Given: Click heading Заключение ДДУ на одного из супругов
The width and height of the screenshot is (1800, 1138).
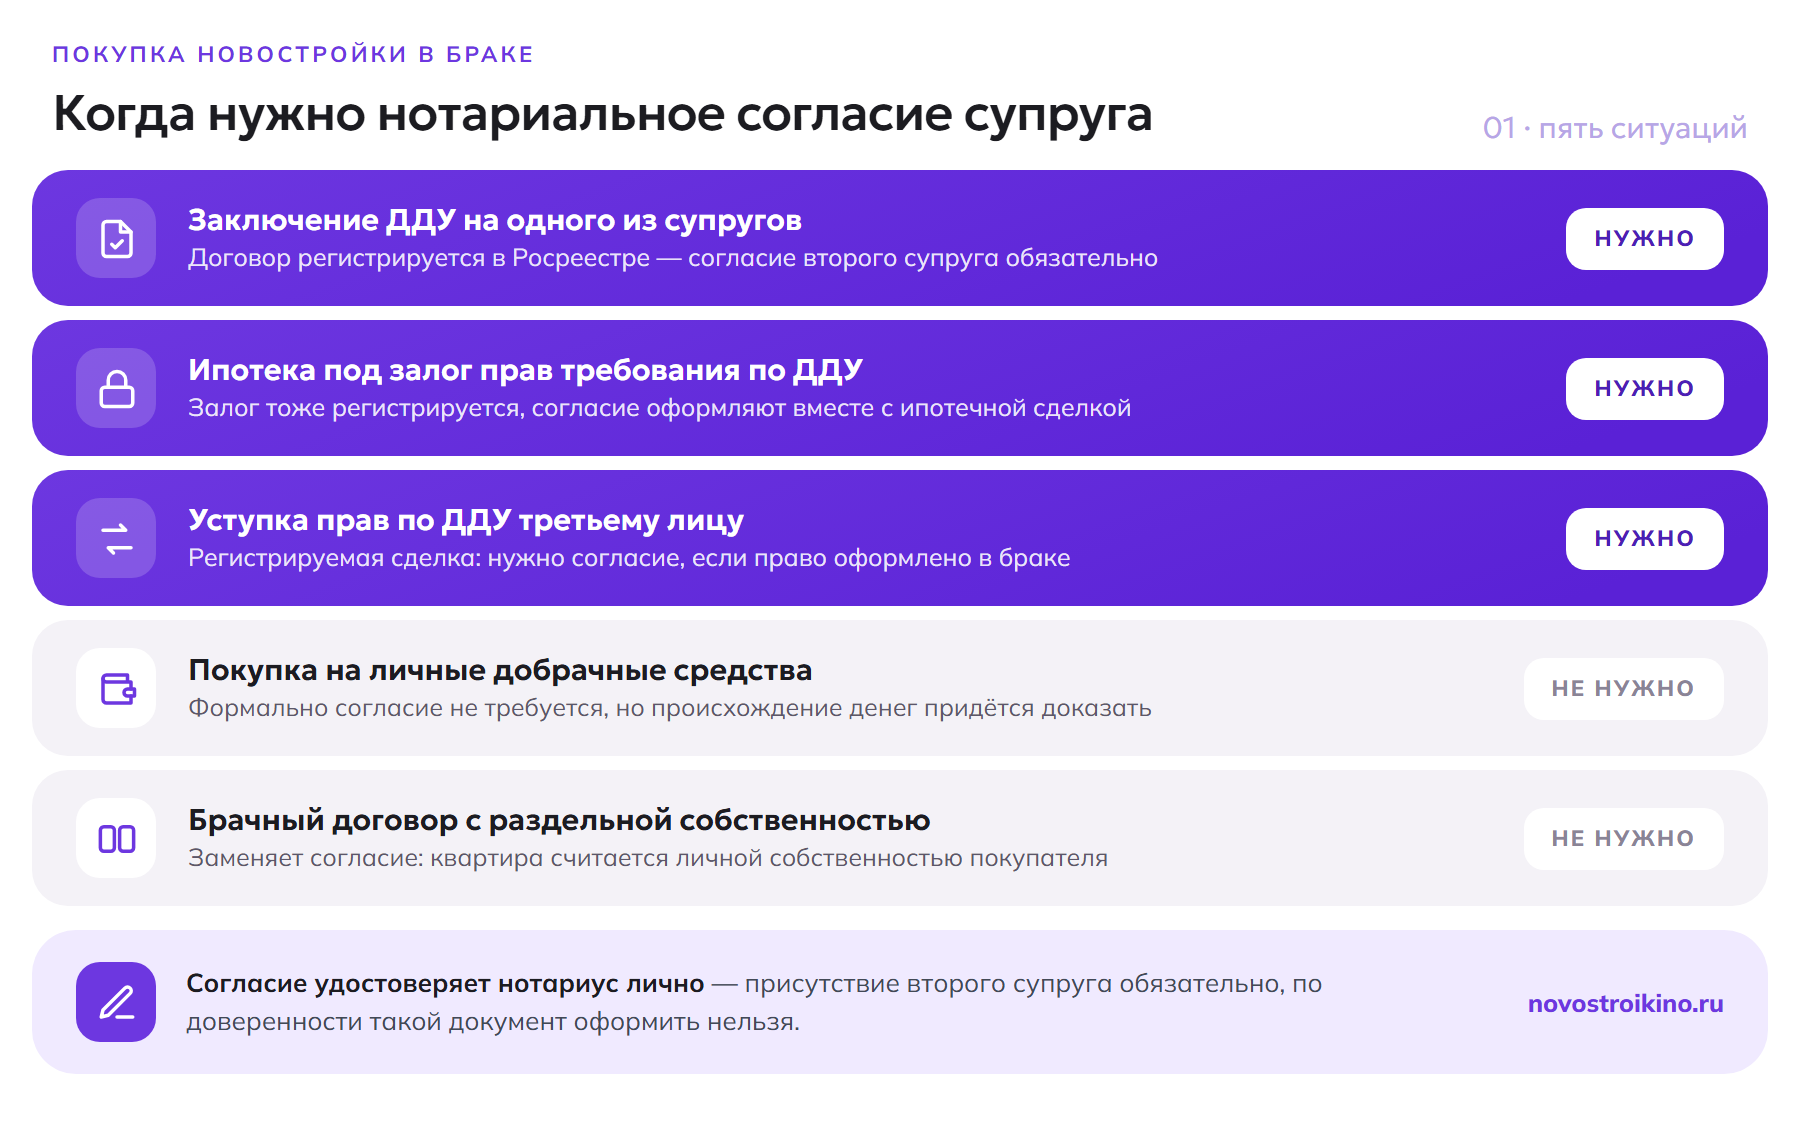Looking at the screenshot, I should [x=495, y=220].
